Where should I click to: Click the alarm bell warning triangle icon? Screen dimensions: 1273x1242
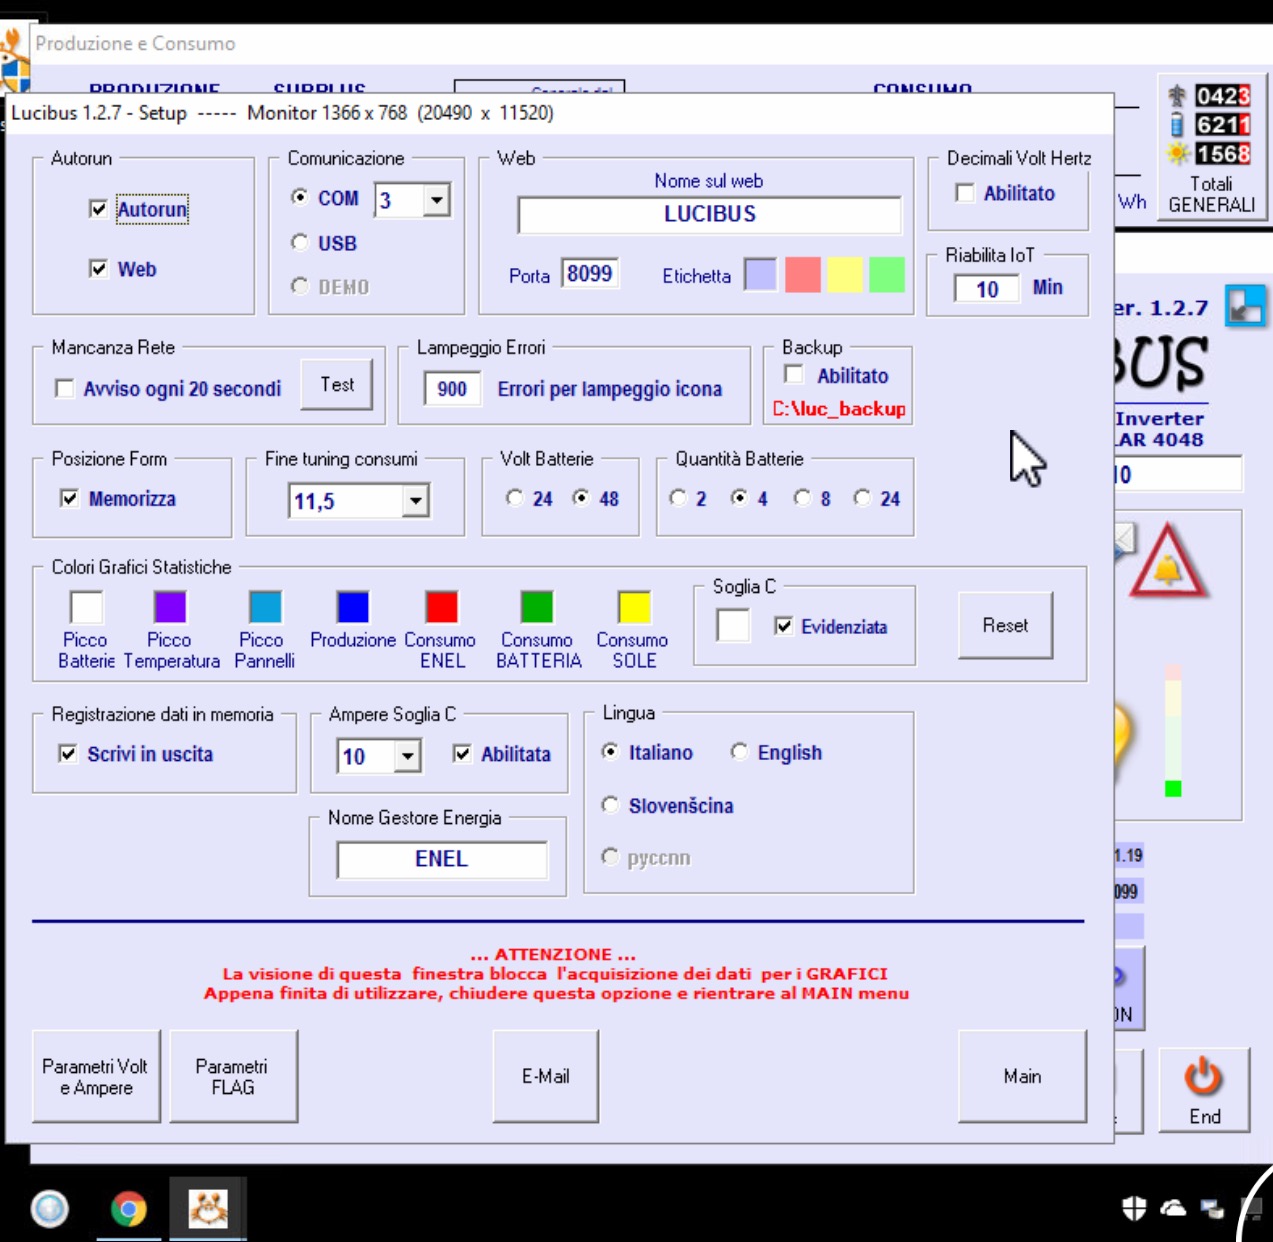click(1167, 562)
